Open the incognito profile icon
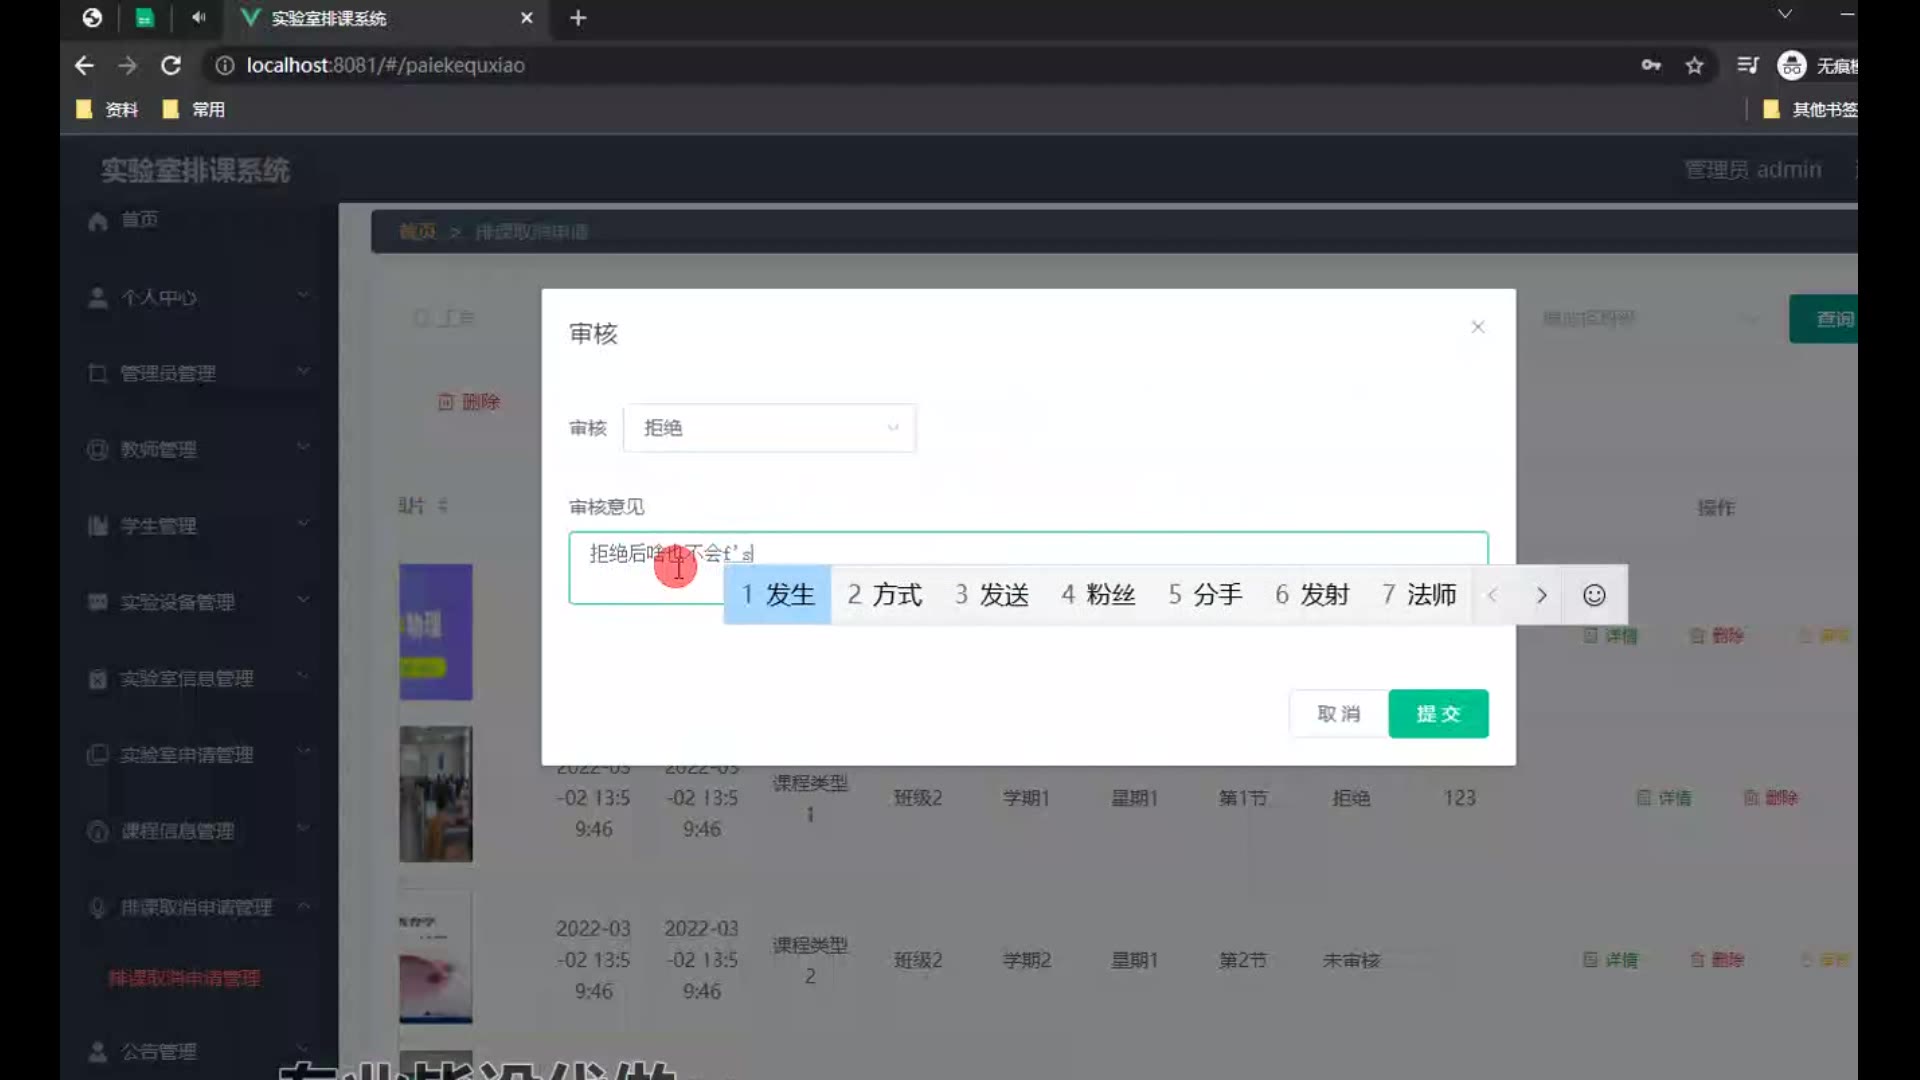Image resolution: width=1920 pixels, height=1080 pixels. (x=1791, y=66)
